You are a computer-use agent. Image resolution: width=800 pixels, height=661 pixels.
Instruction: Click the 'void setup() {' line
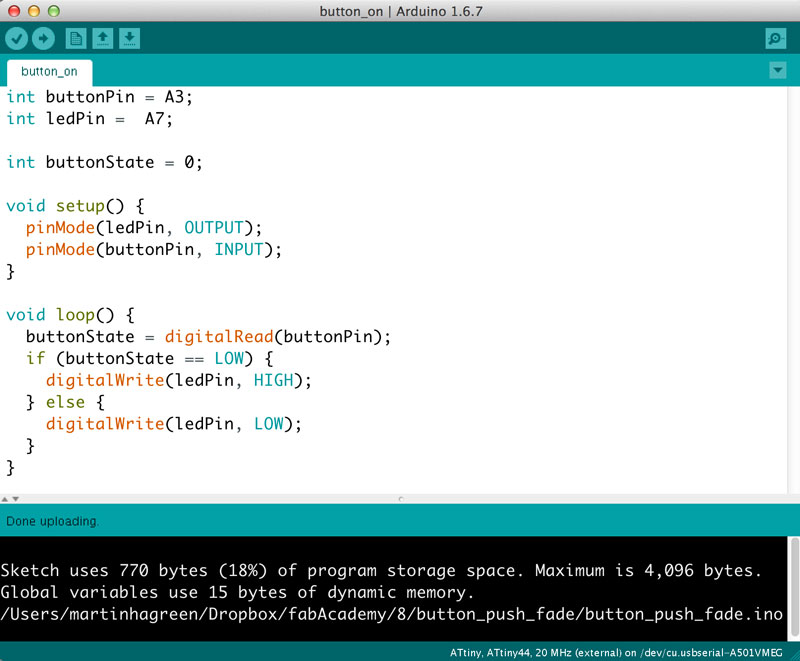(x=76, y=206)
